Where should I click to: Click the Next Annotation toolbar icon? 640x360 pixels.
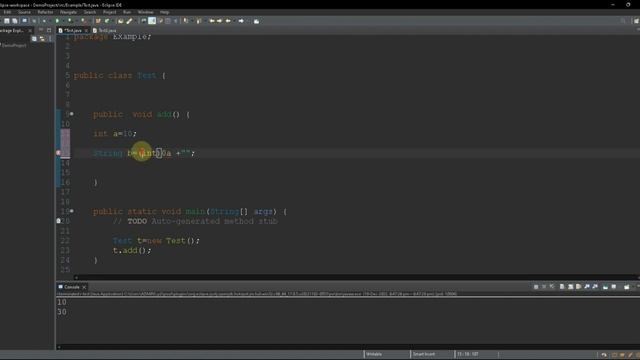[x=186, y=21]
